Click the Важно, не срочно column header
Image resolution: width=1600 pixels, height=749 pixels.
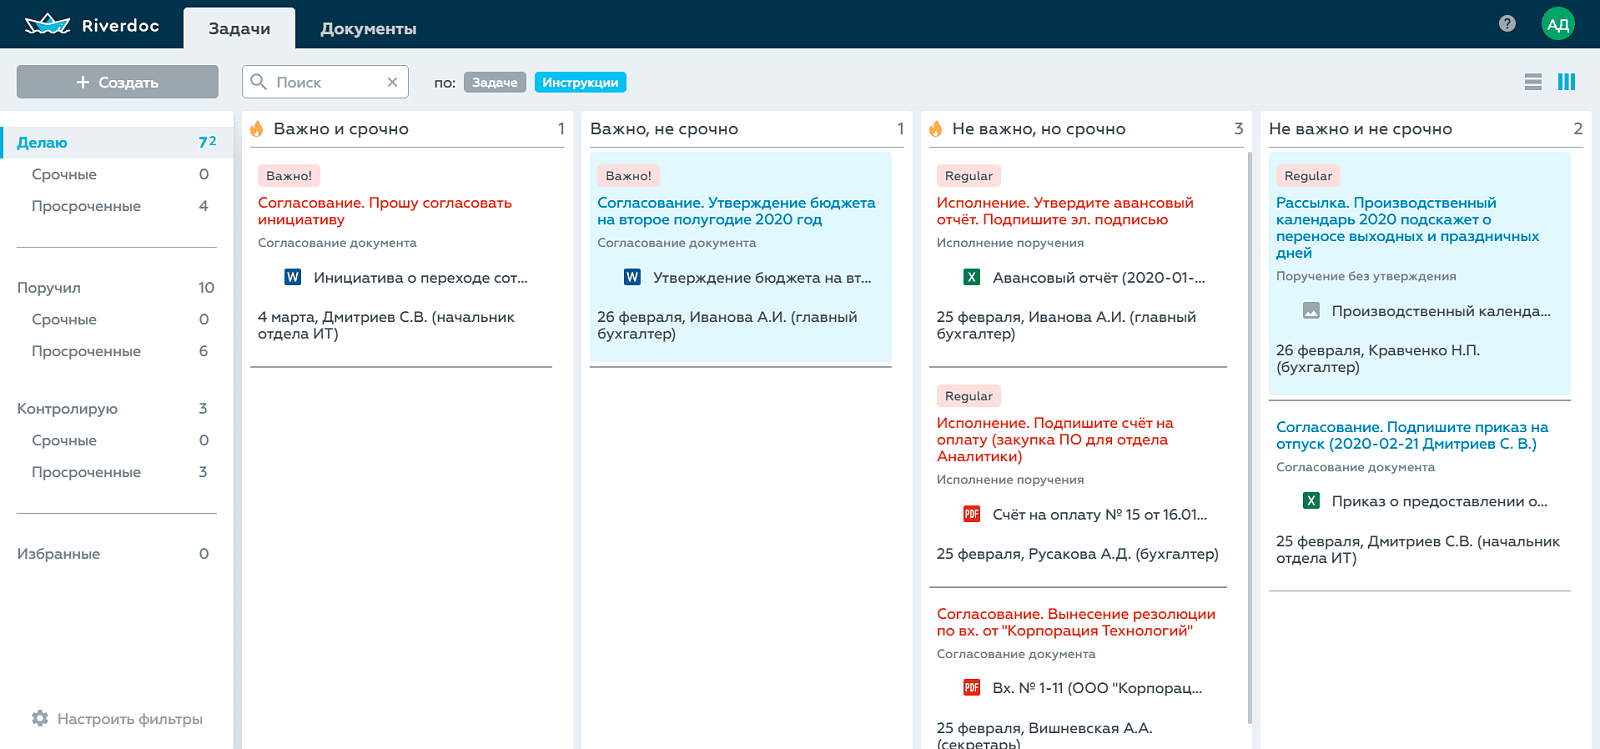point(664,128)
